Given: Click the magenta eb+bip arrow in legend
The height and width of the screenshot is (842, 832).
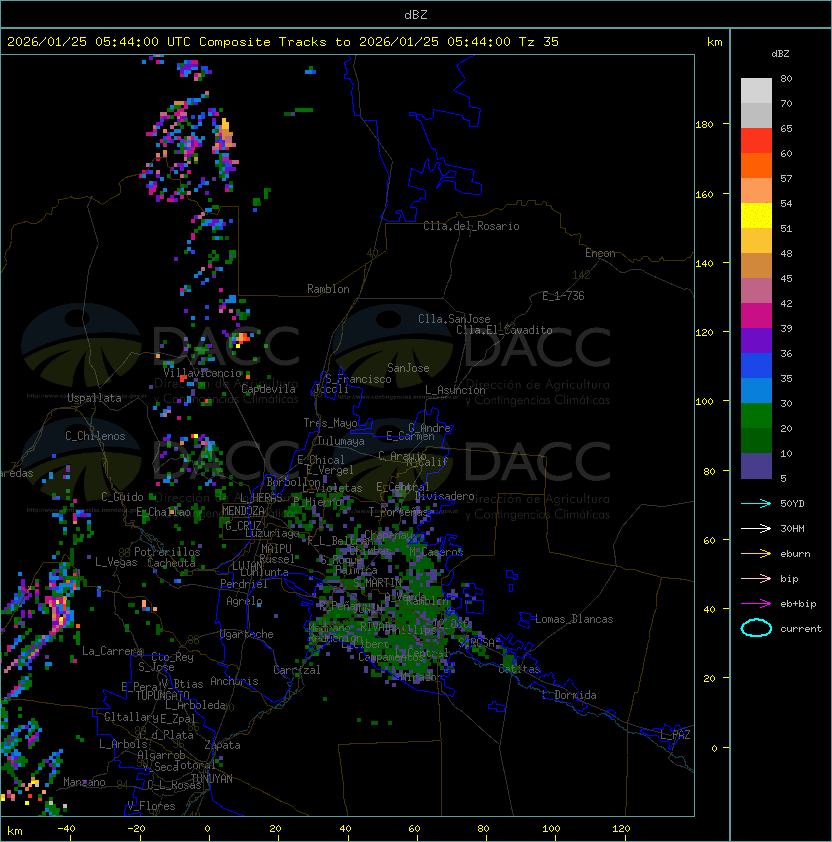Looking at the screenshot, I should click(x=756, y=604).
